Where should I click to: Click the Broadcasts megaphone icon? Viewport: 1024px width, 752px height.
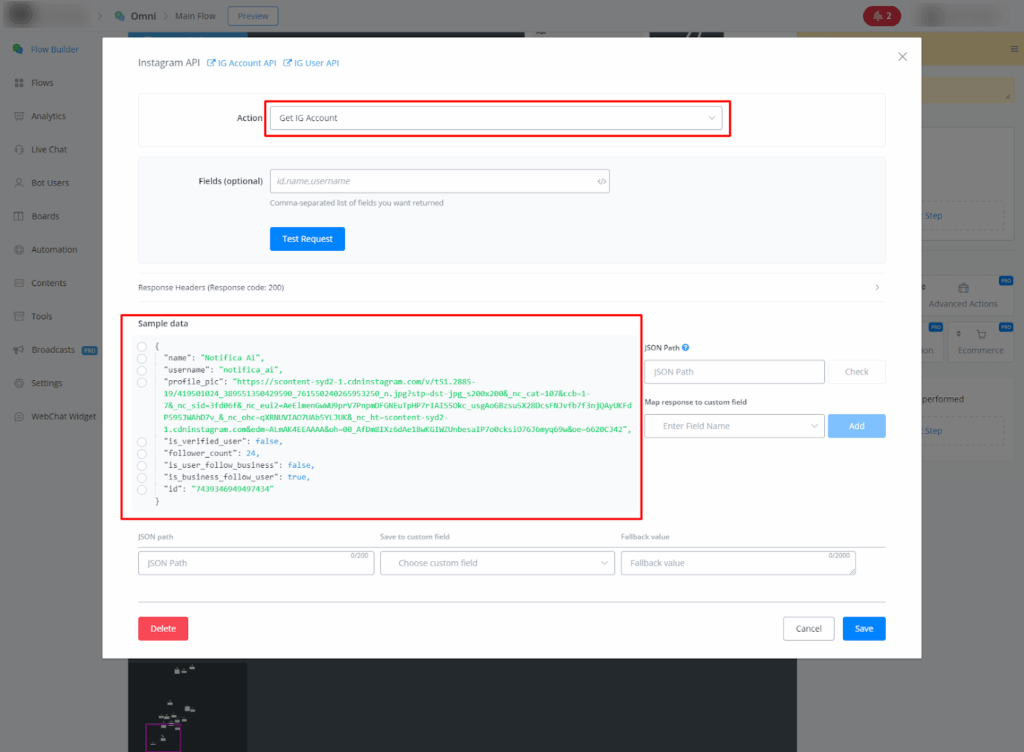[19, 350]
